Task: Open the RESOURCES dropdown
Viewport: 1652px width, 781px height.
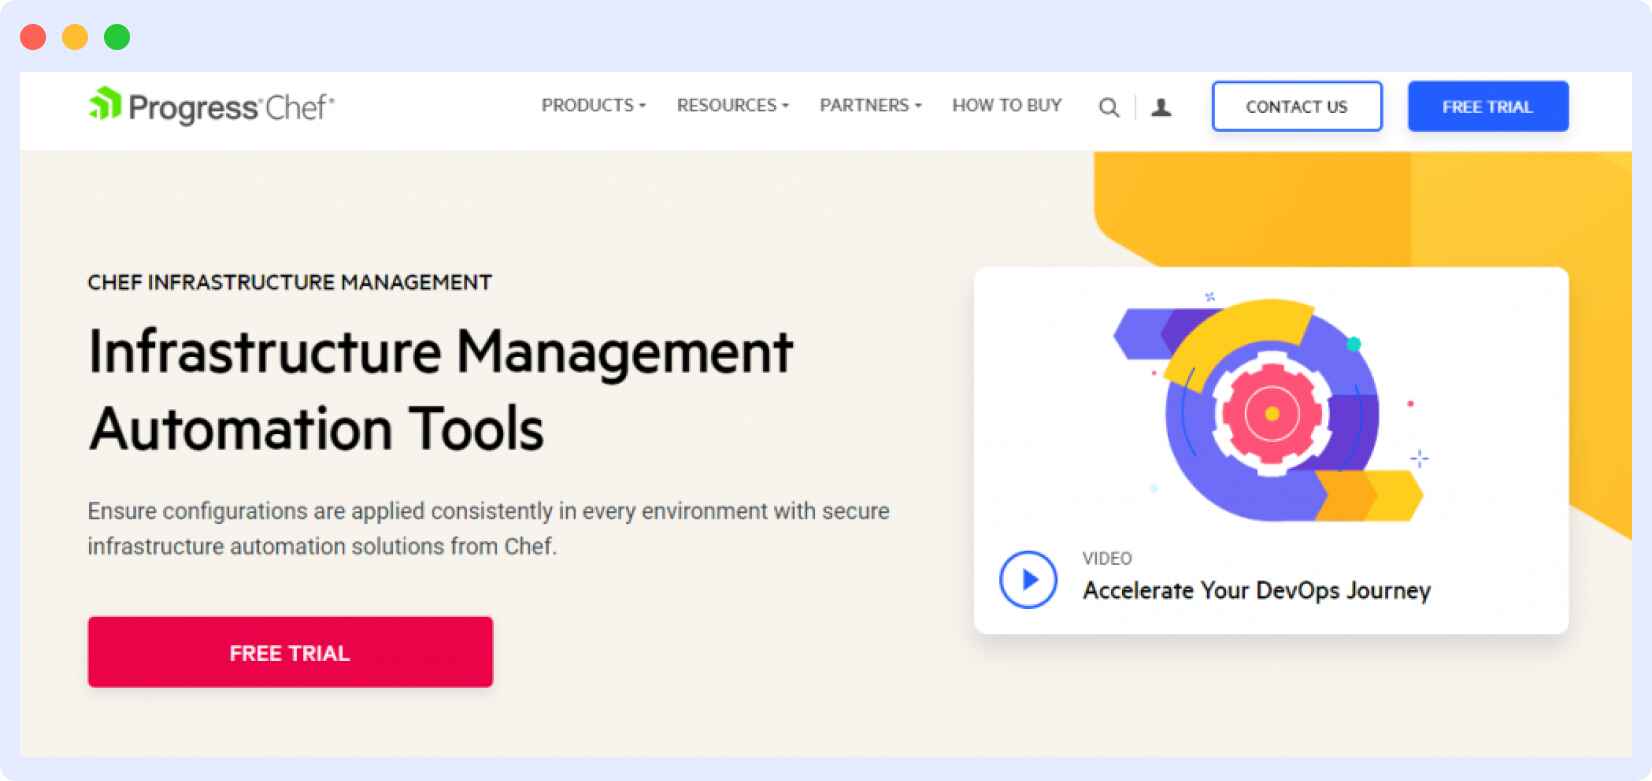Action: pos(732,106)
